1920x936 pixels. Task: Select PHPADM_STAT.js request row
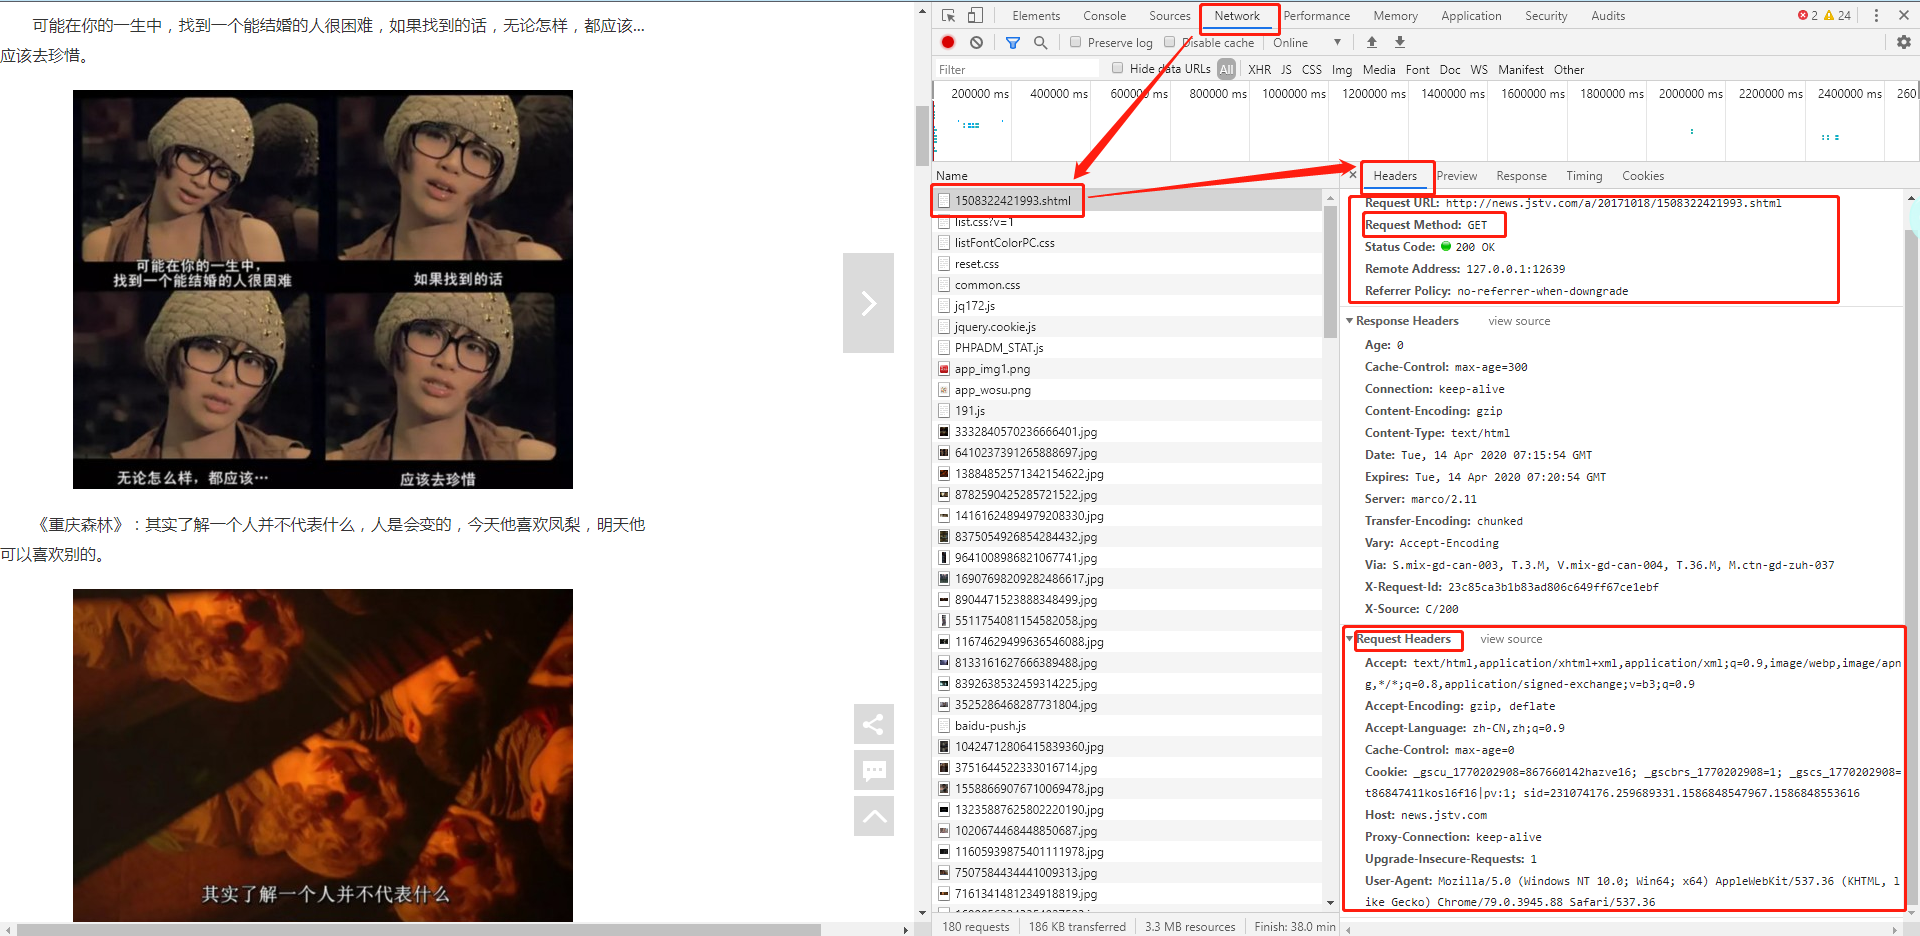point(1128,348)
